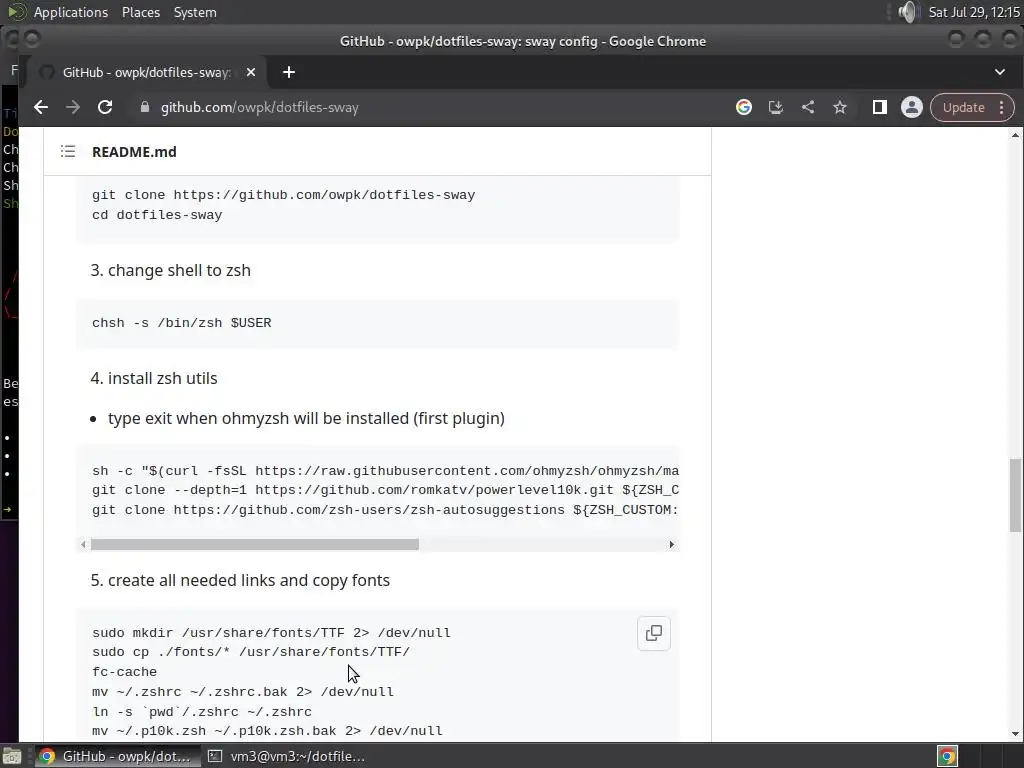
Task: Click the page vertical scrollbar thumb
Action: tap(1015, 495)
